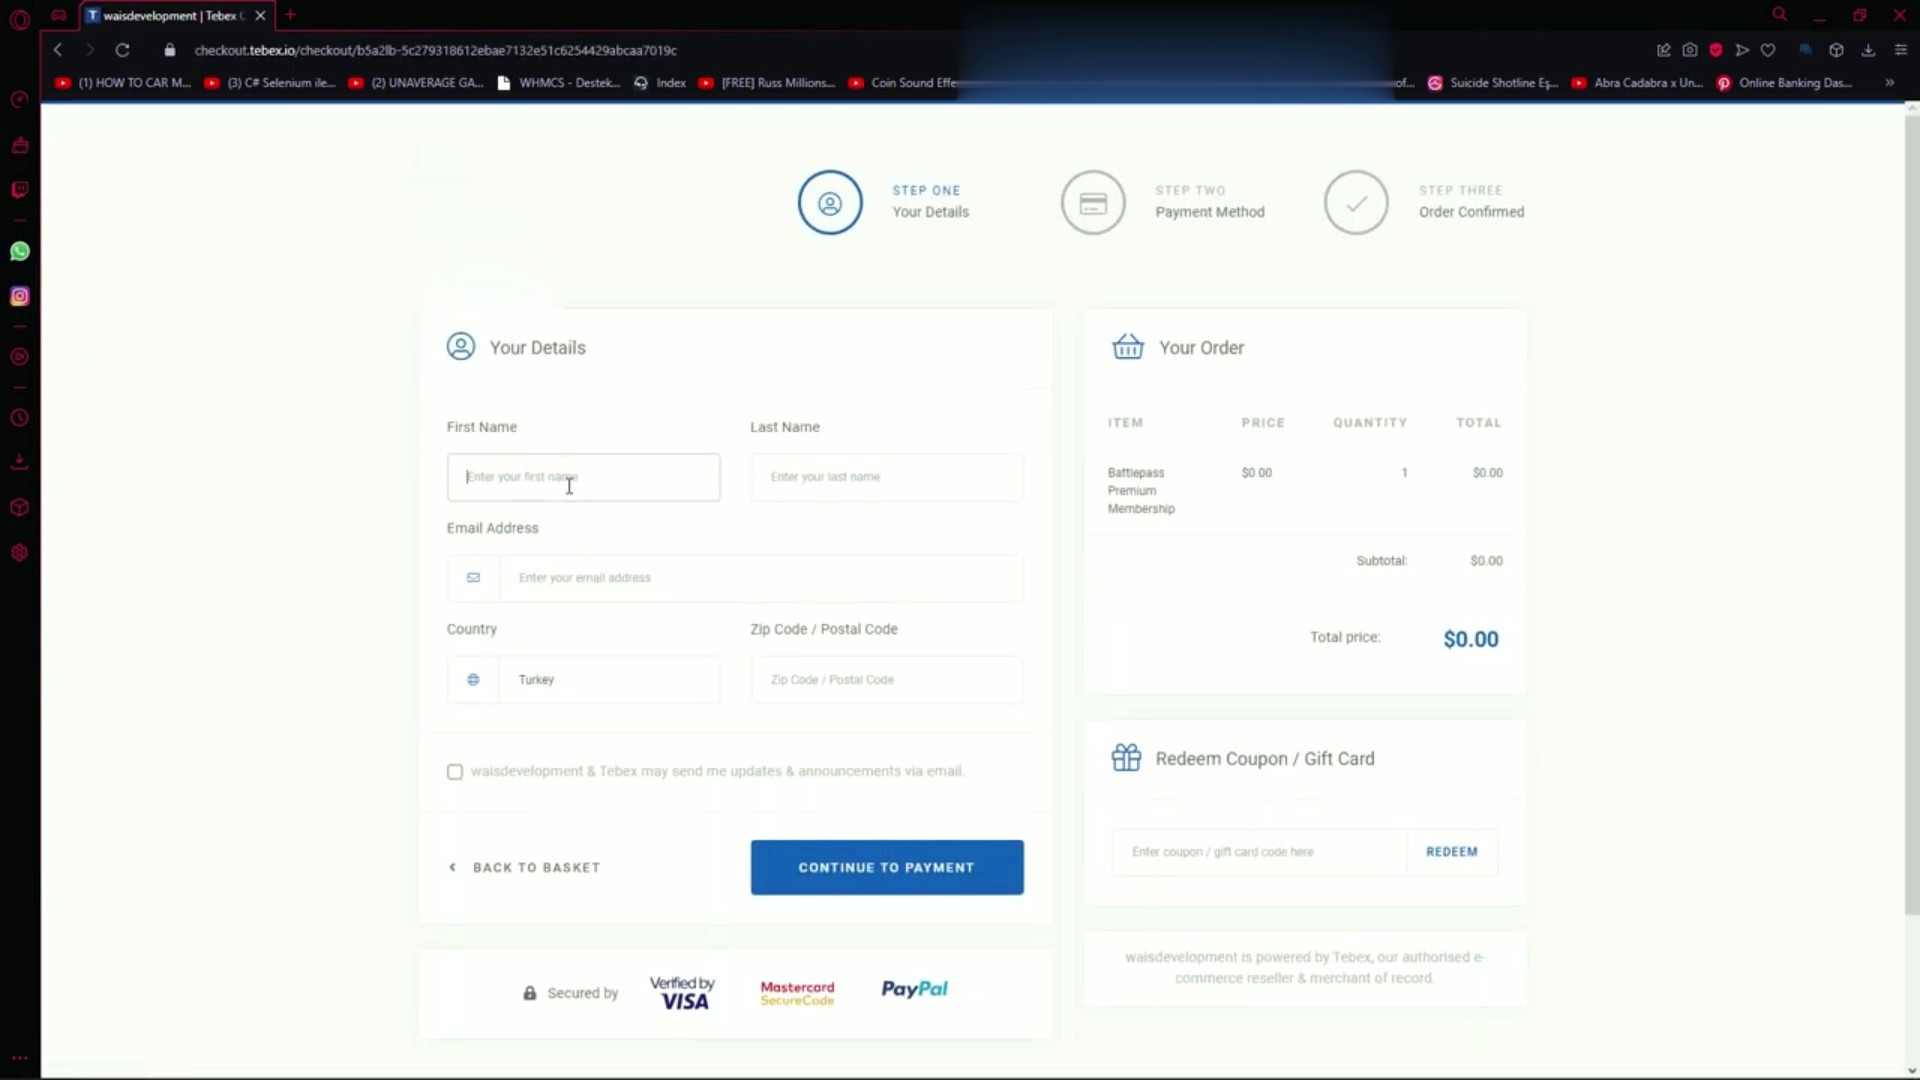Focus the Email Address field

coord(735,578)
